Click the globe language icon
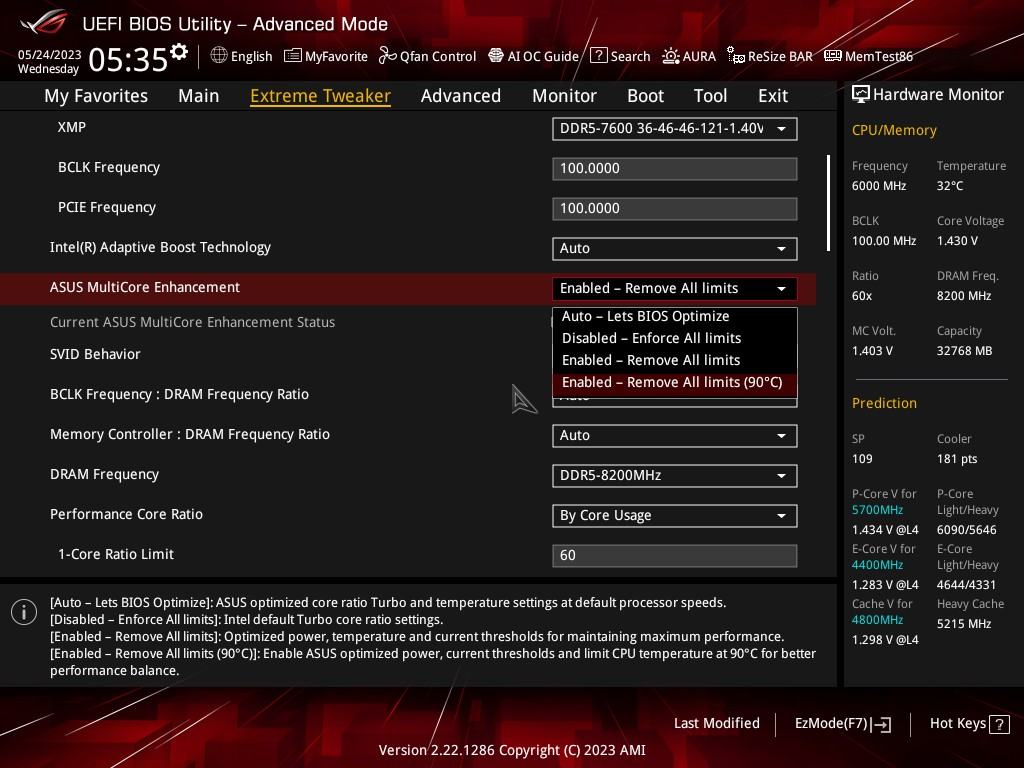Viewport: 1024px width, 768px height. 219,56
